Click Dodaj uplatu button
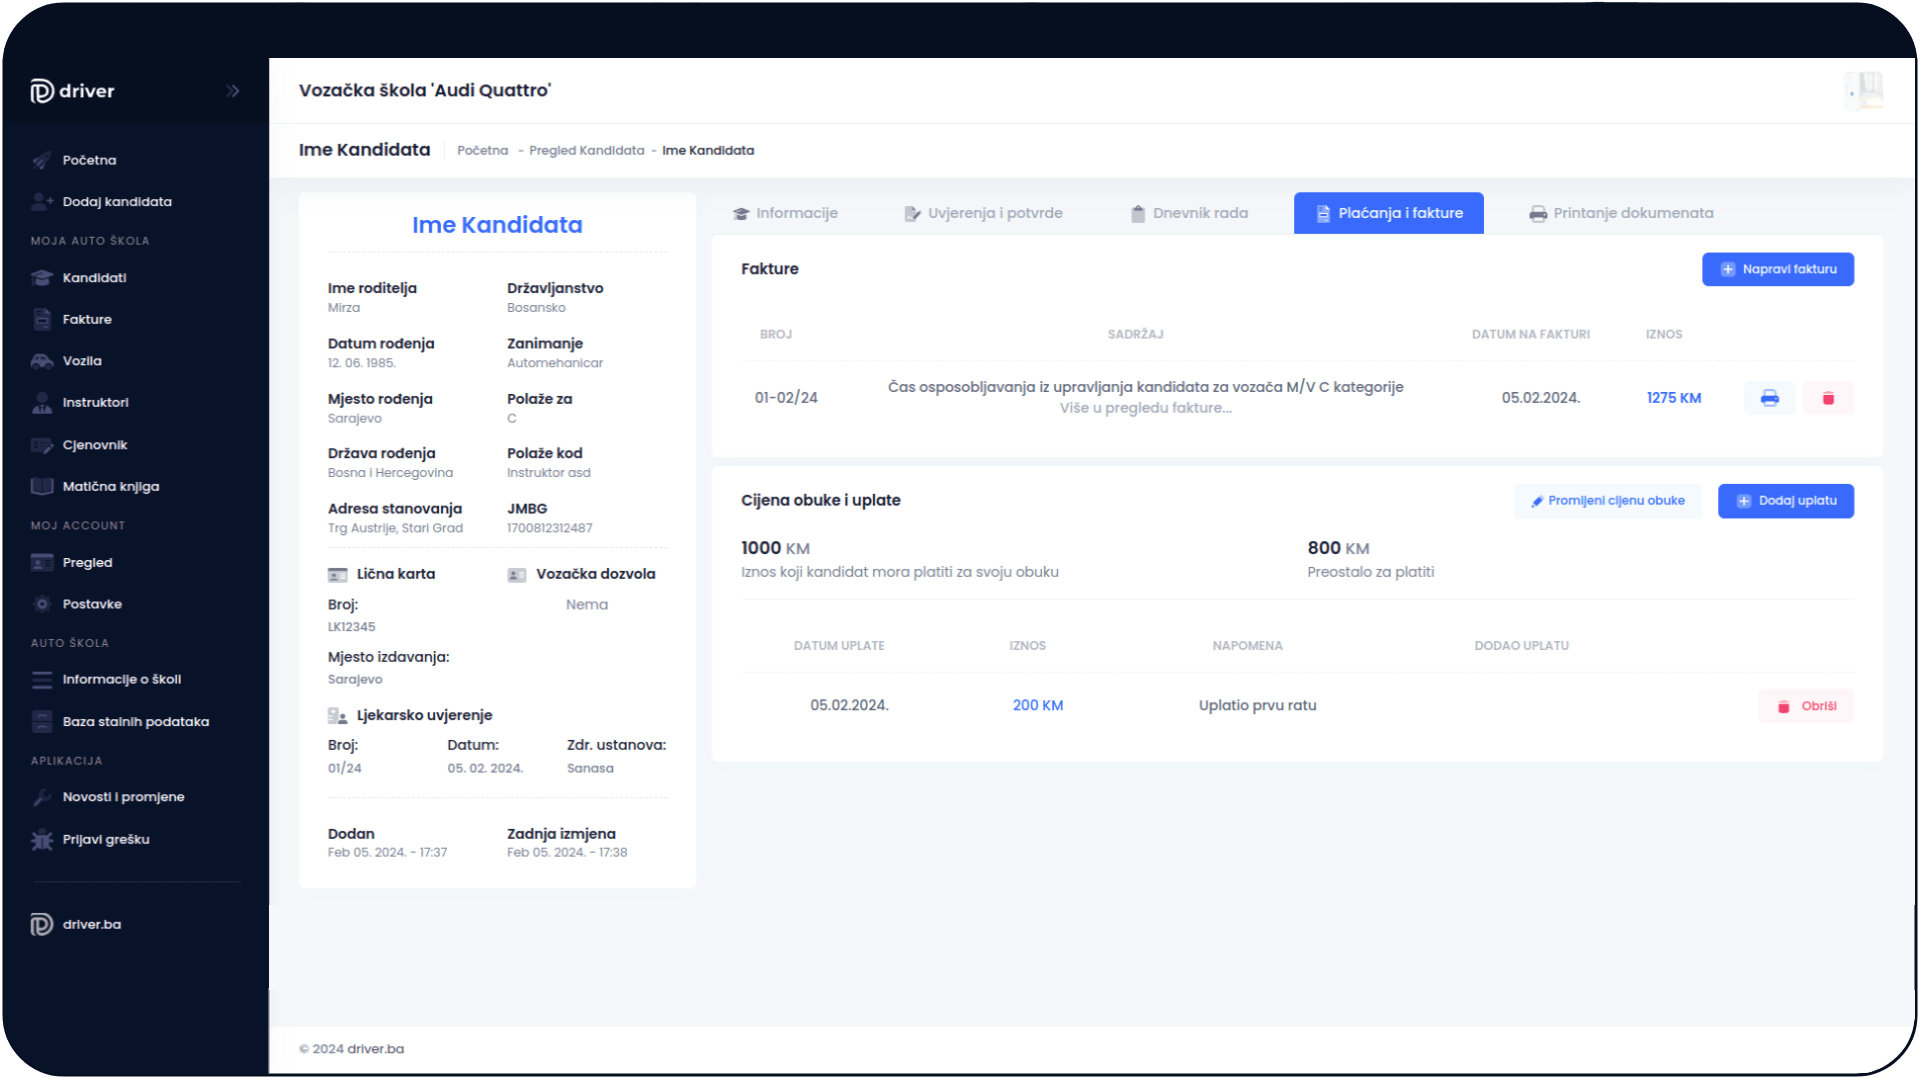The image size is (1920, 1080). 1787,500
